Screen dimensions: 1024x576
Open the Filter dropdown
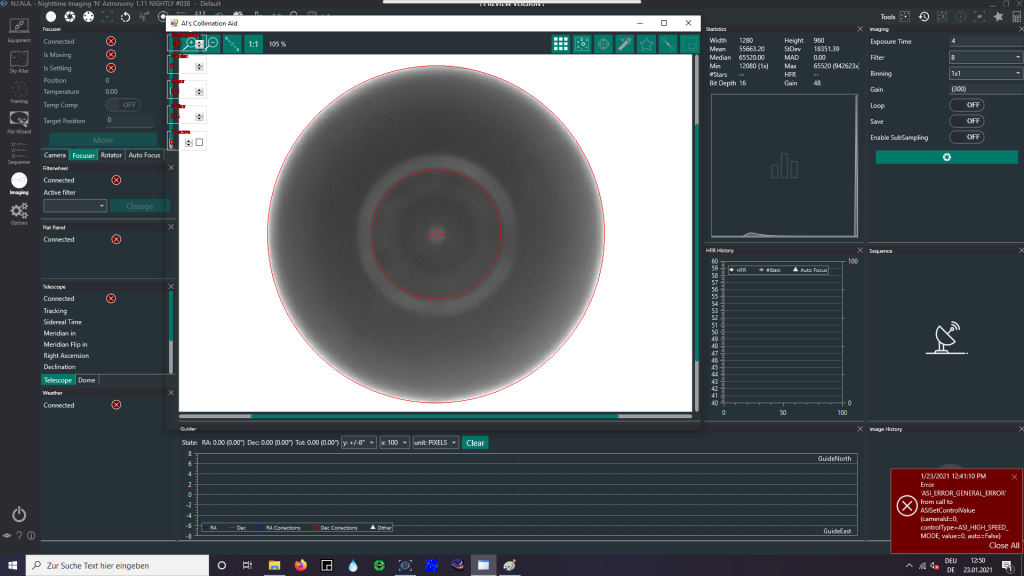[x=985, y=58]
